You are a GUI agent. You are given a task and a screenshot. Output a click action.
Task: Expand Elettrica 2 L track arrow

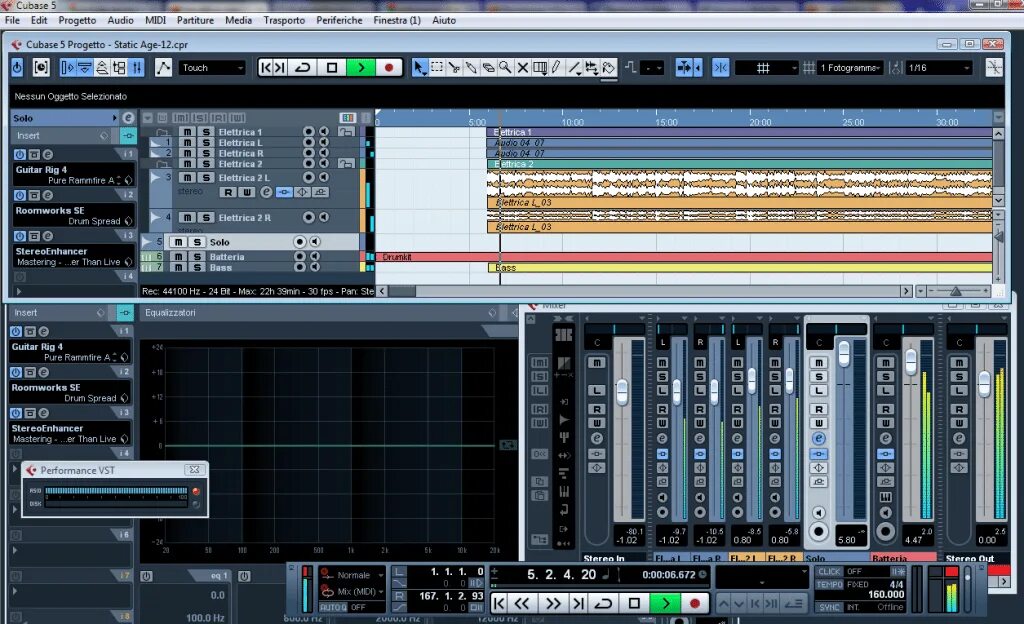pos(155,177)
